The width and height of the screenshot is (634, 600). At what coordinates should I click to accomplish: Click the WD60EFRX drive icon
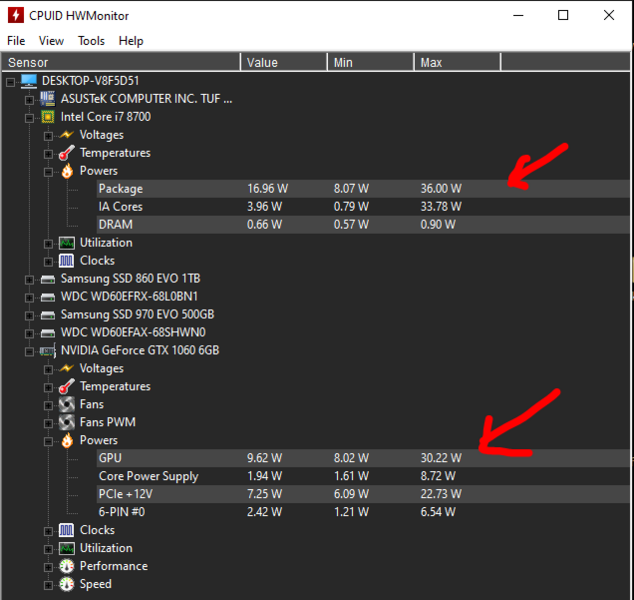(48, 297)
